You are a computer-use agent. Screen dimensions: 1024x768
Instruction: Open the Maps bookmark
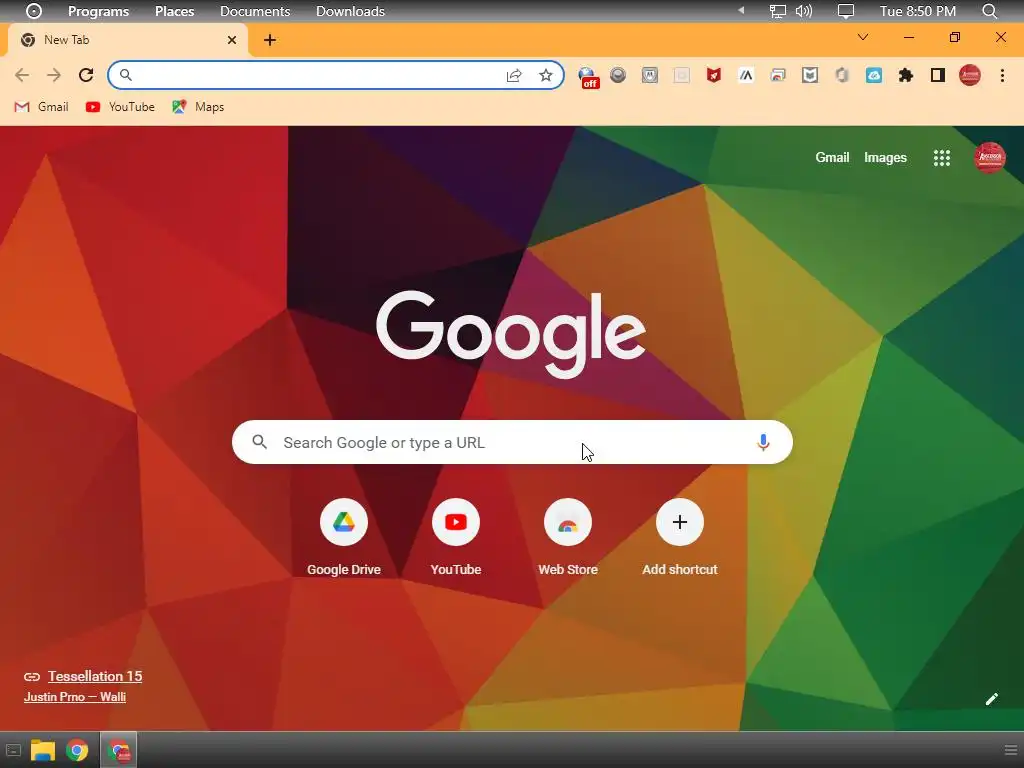coord(198,106)
